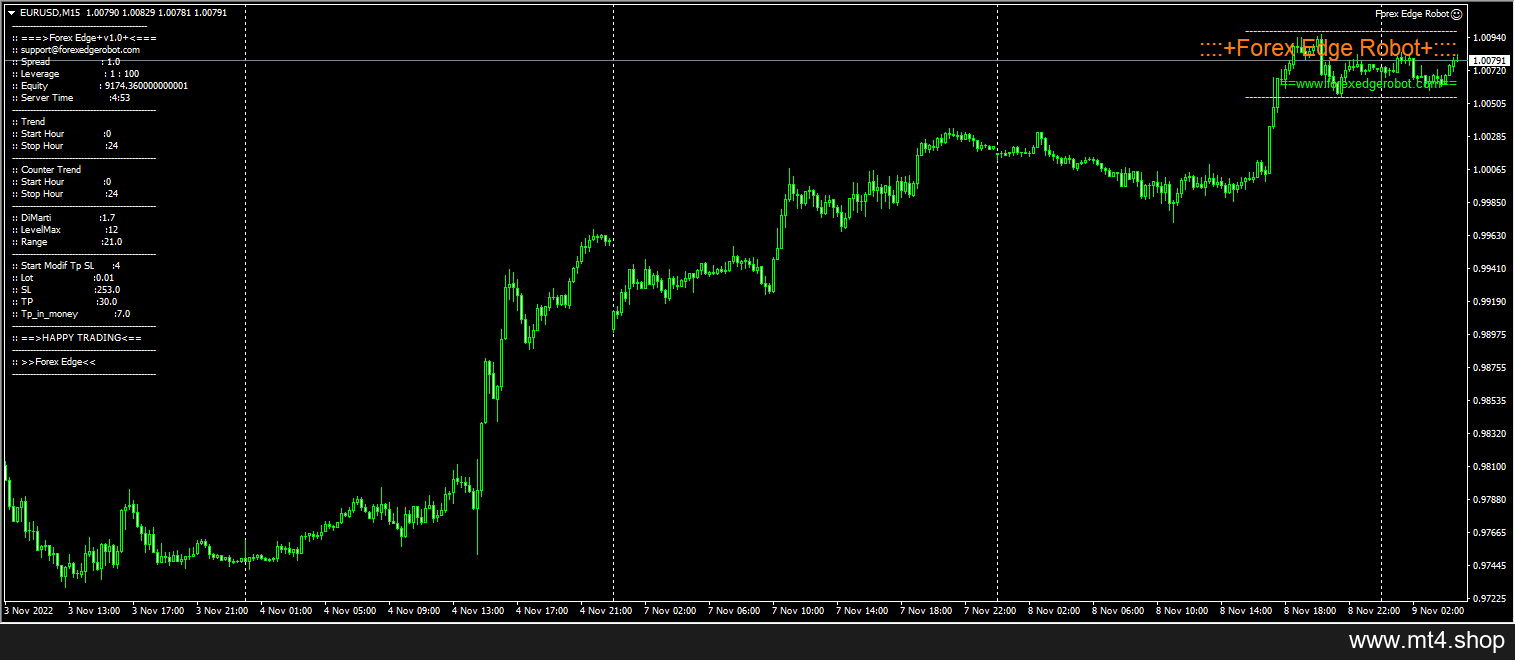Click the 1.00505 price scale label

(x=1490, y=103)
